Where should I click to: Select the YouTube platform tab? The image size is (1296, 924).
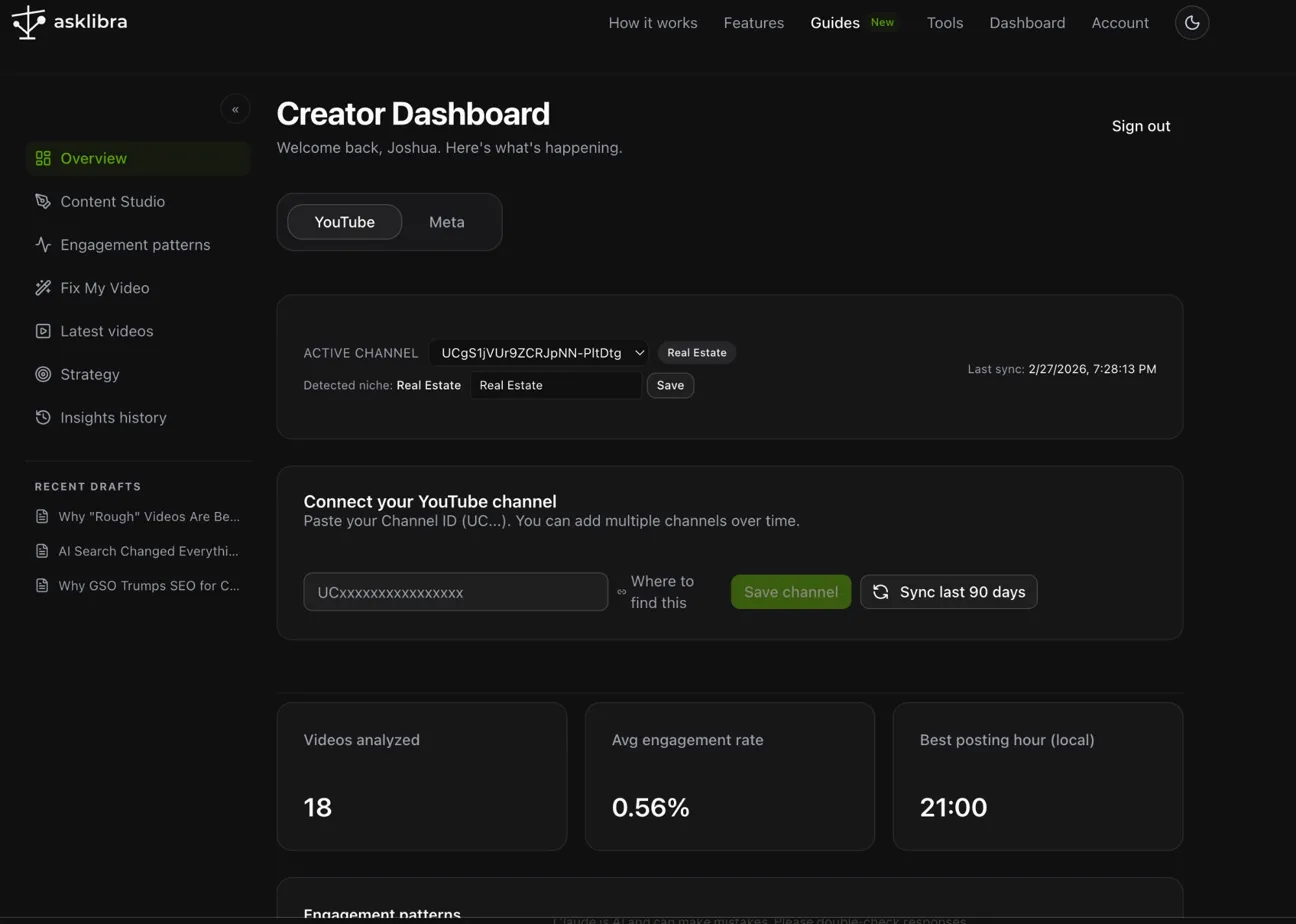click(x=344, y=222)
